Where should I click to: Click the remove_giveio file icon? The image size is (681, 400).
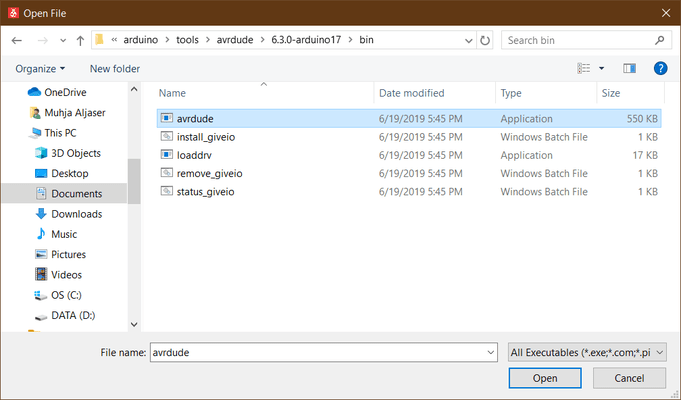167,173
